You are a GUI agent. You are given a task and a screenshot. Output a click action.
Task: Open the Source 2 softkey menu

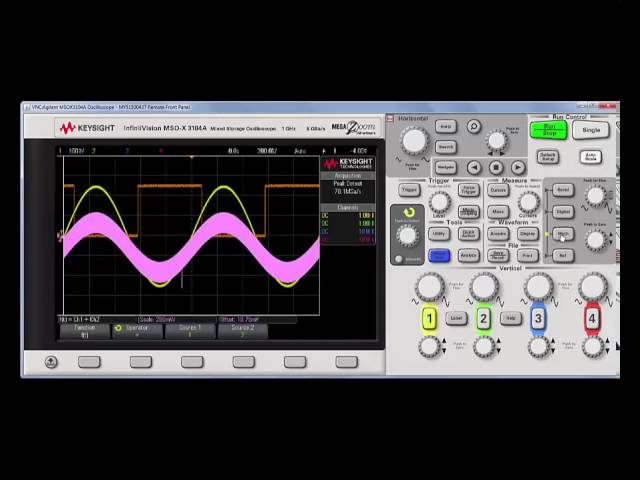pyautogui.click(x=243, y=331)
